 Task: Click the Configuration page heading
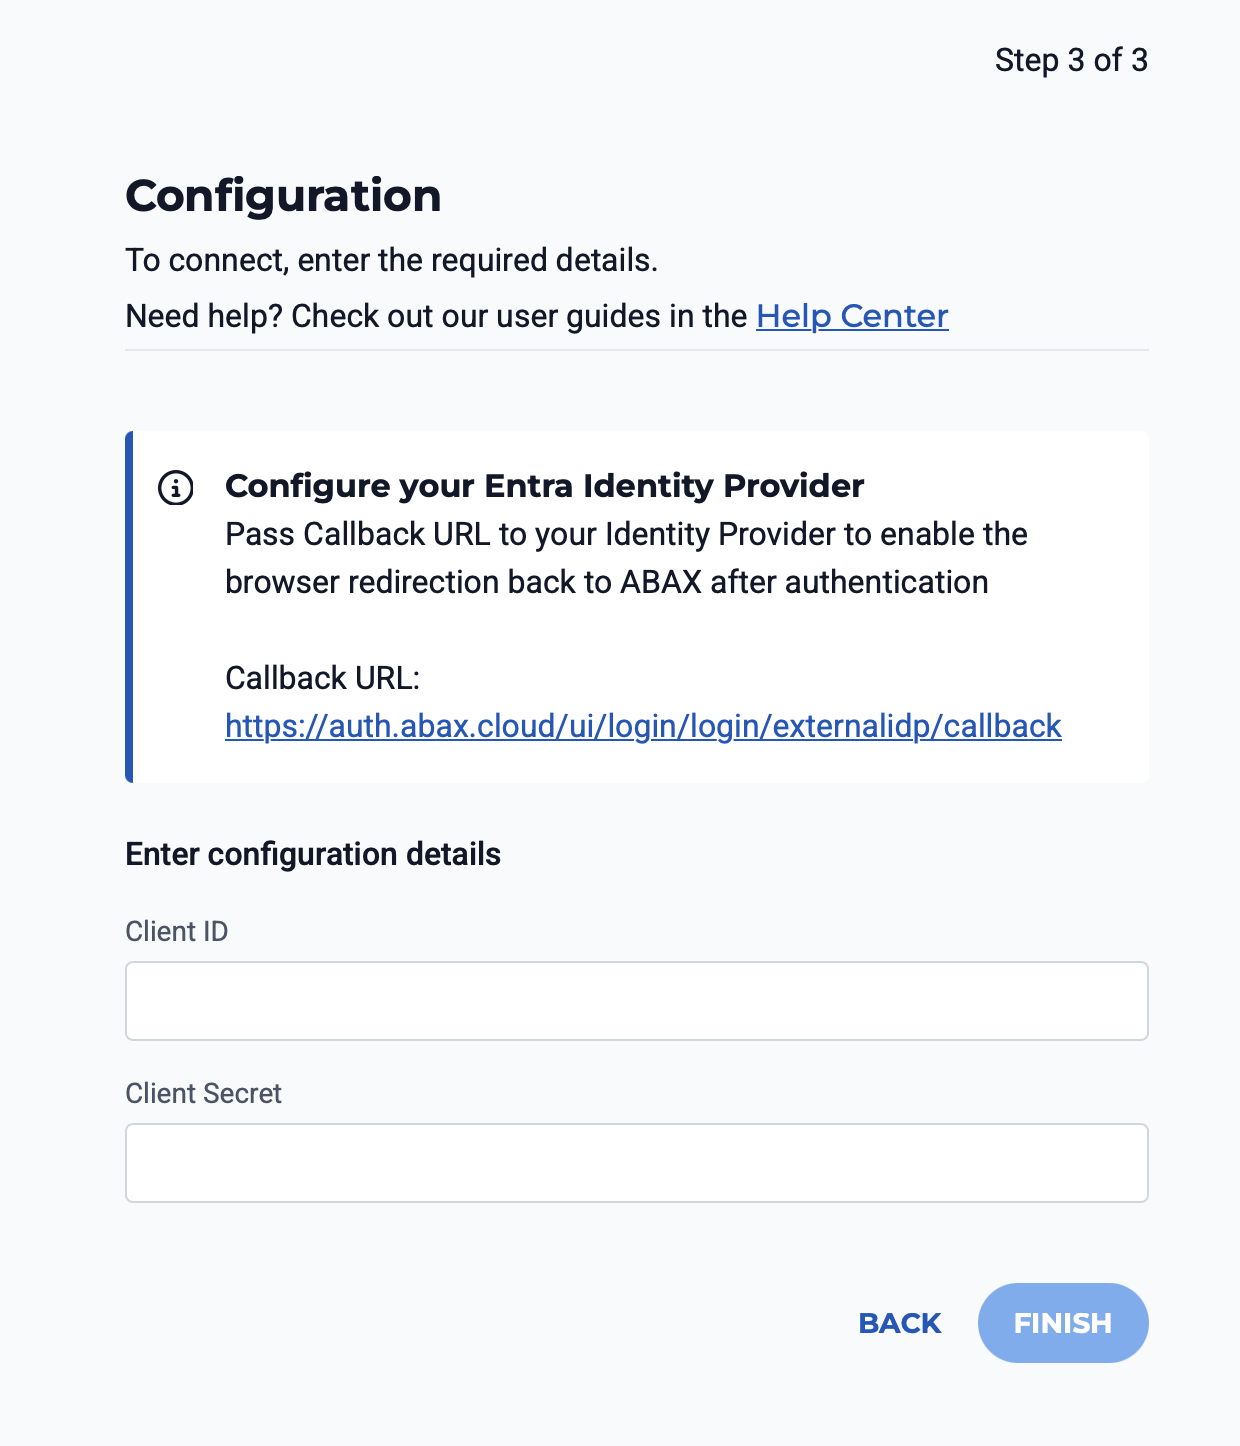coord(283,195)
